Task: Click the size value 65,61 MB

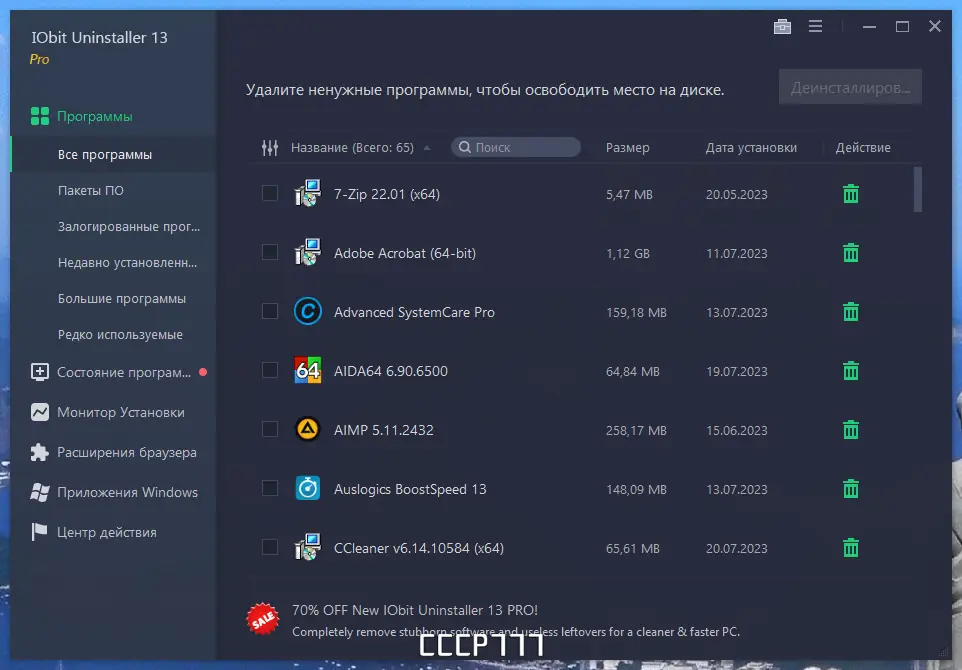Action: 633,549
